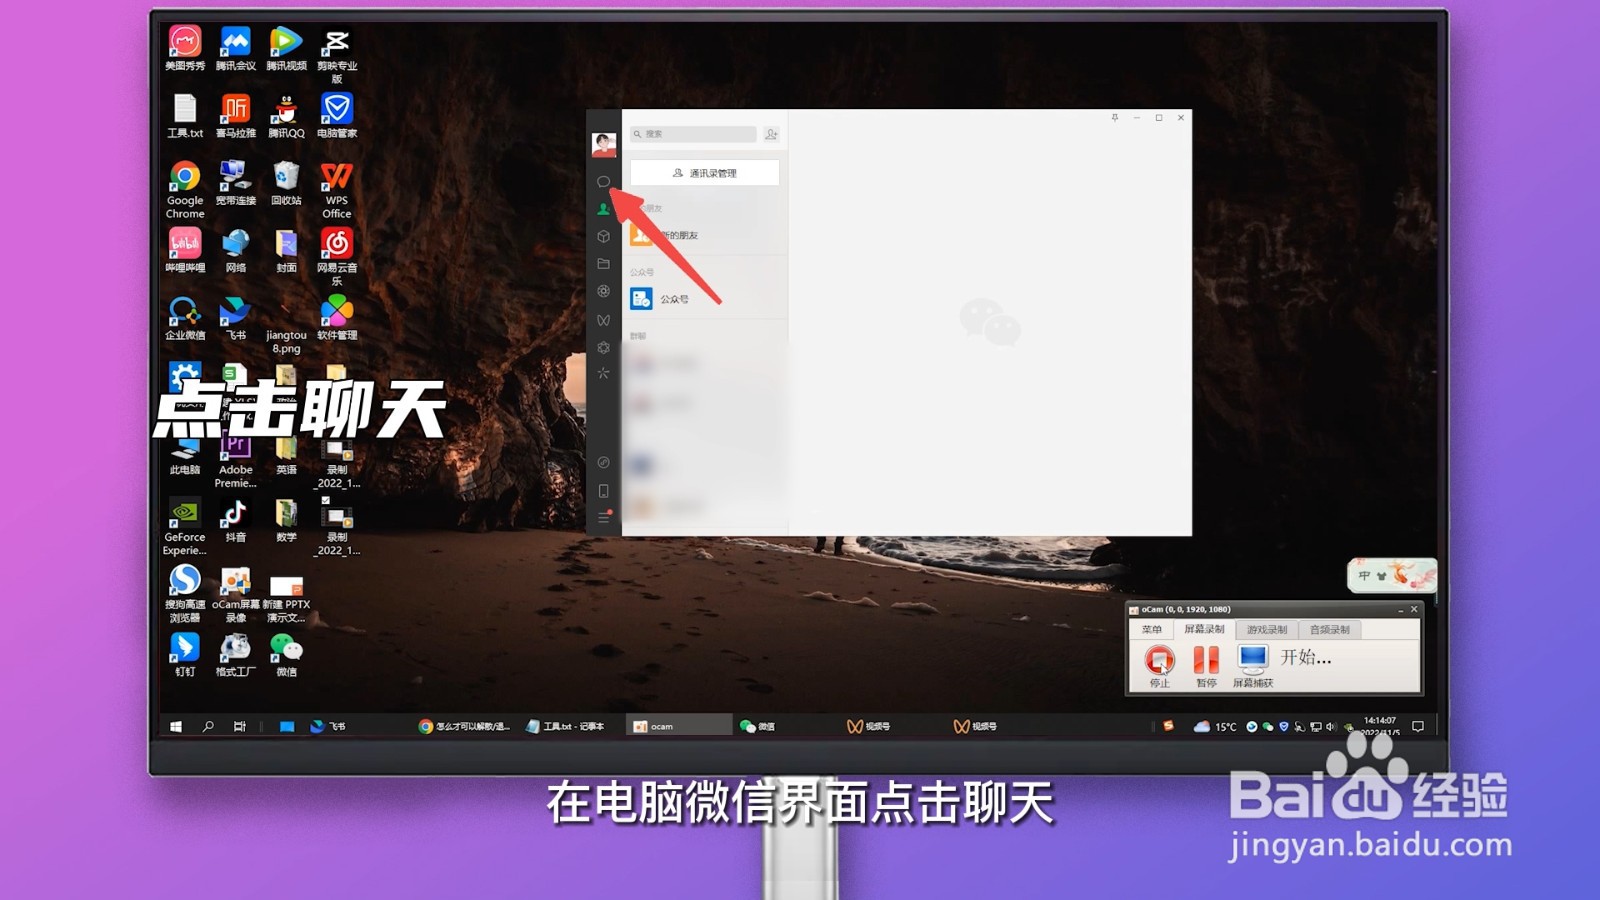Take a screenshot via oCam's 屏幕捕获 monitor icon
Viewport: 1600px width, 900px height.
(x=1252, y=657)
